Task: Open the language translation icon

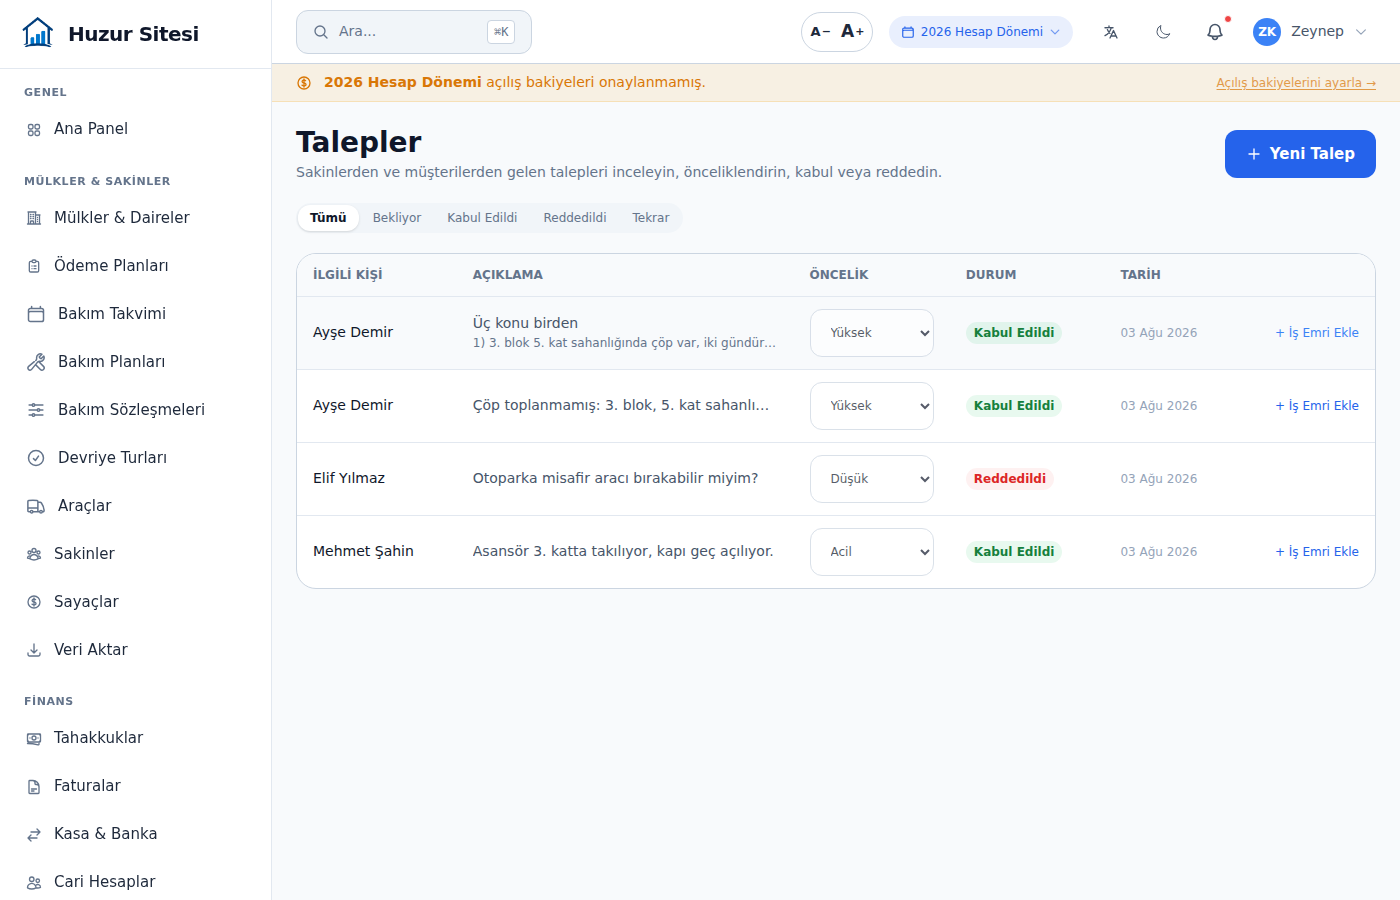Action: [1111, 32]
